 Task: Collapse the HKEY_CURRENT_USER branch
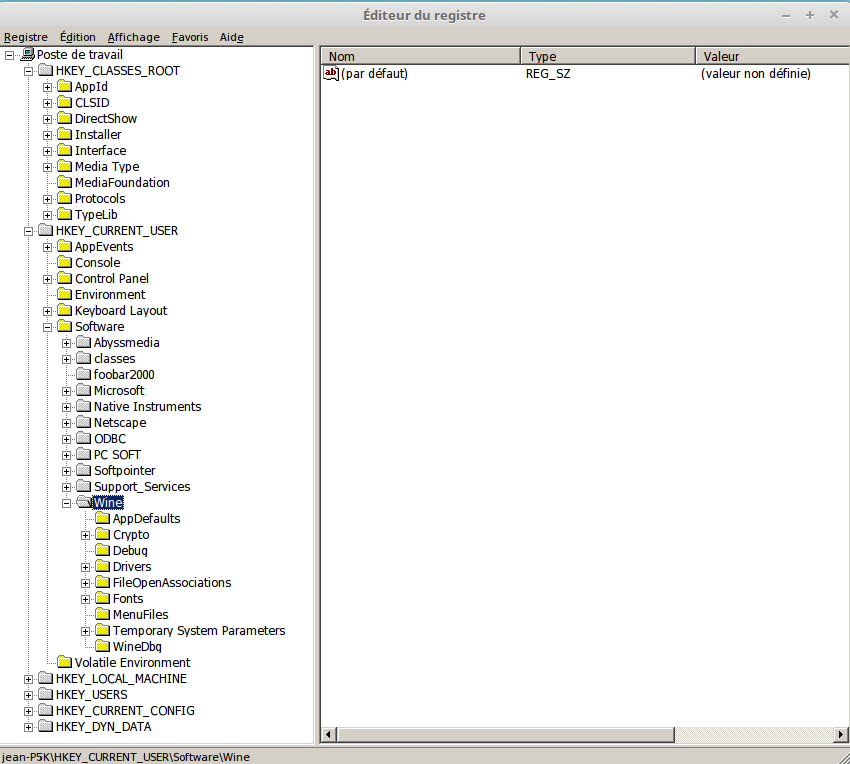tap(28, 232)
